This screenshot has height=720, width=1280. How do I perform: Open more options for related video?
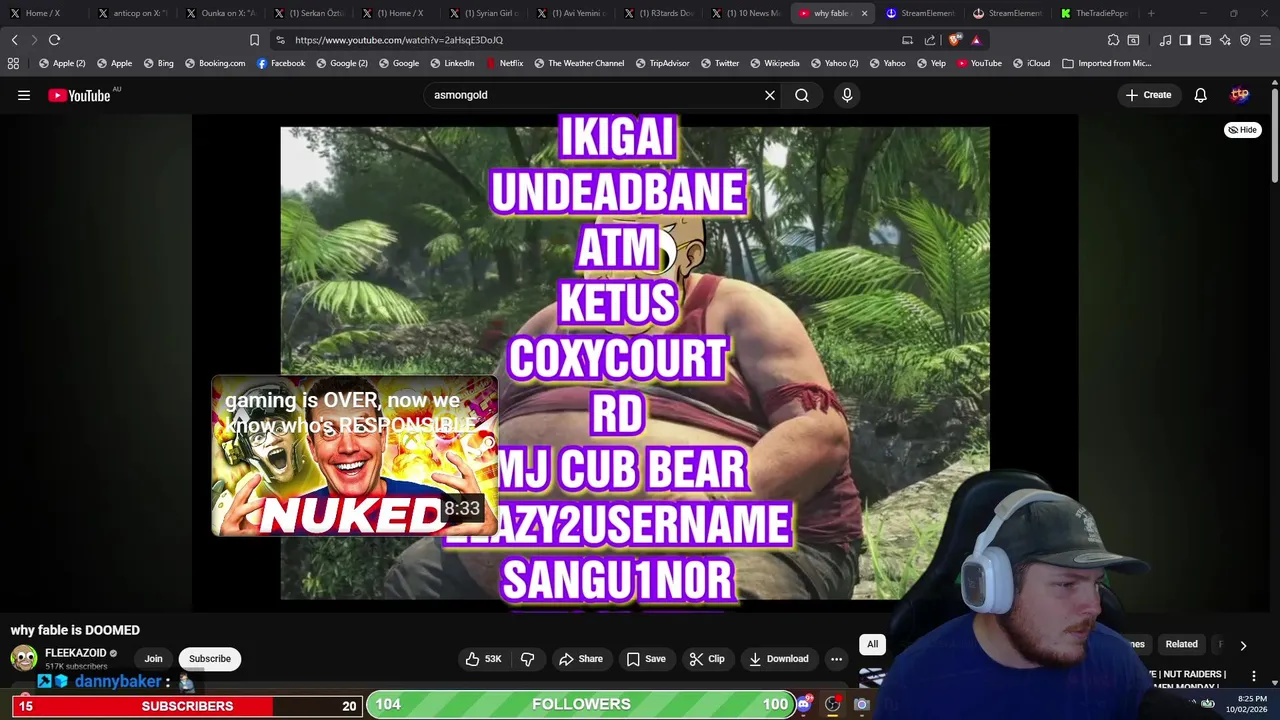pyautogui.click(x=1253, y=677)
